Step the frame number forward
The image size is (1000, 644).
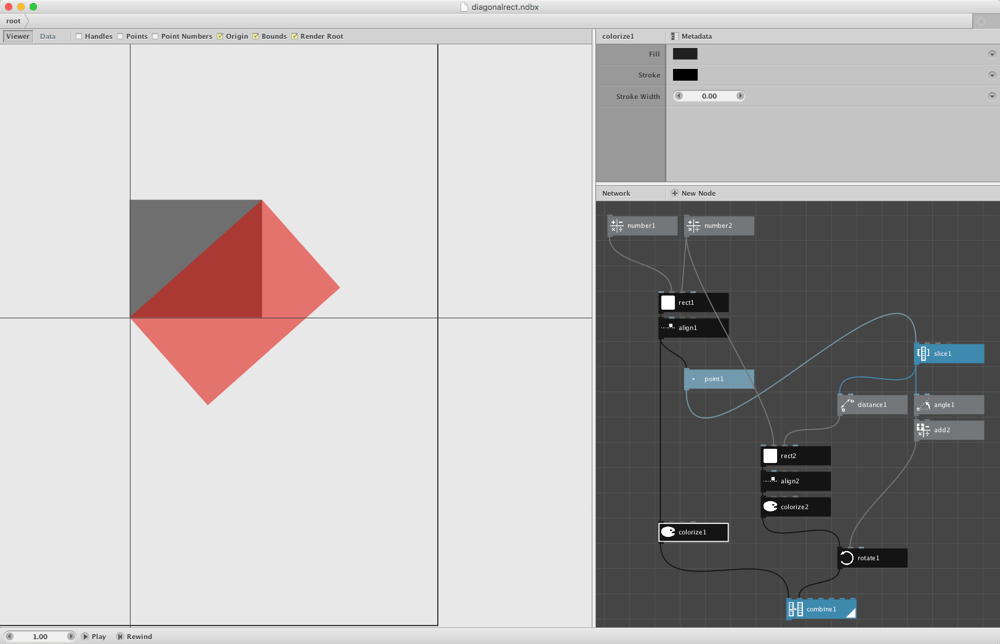pyautogui.click(x=70, y=636)
